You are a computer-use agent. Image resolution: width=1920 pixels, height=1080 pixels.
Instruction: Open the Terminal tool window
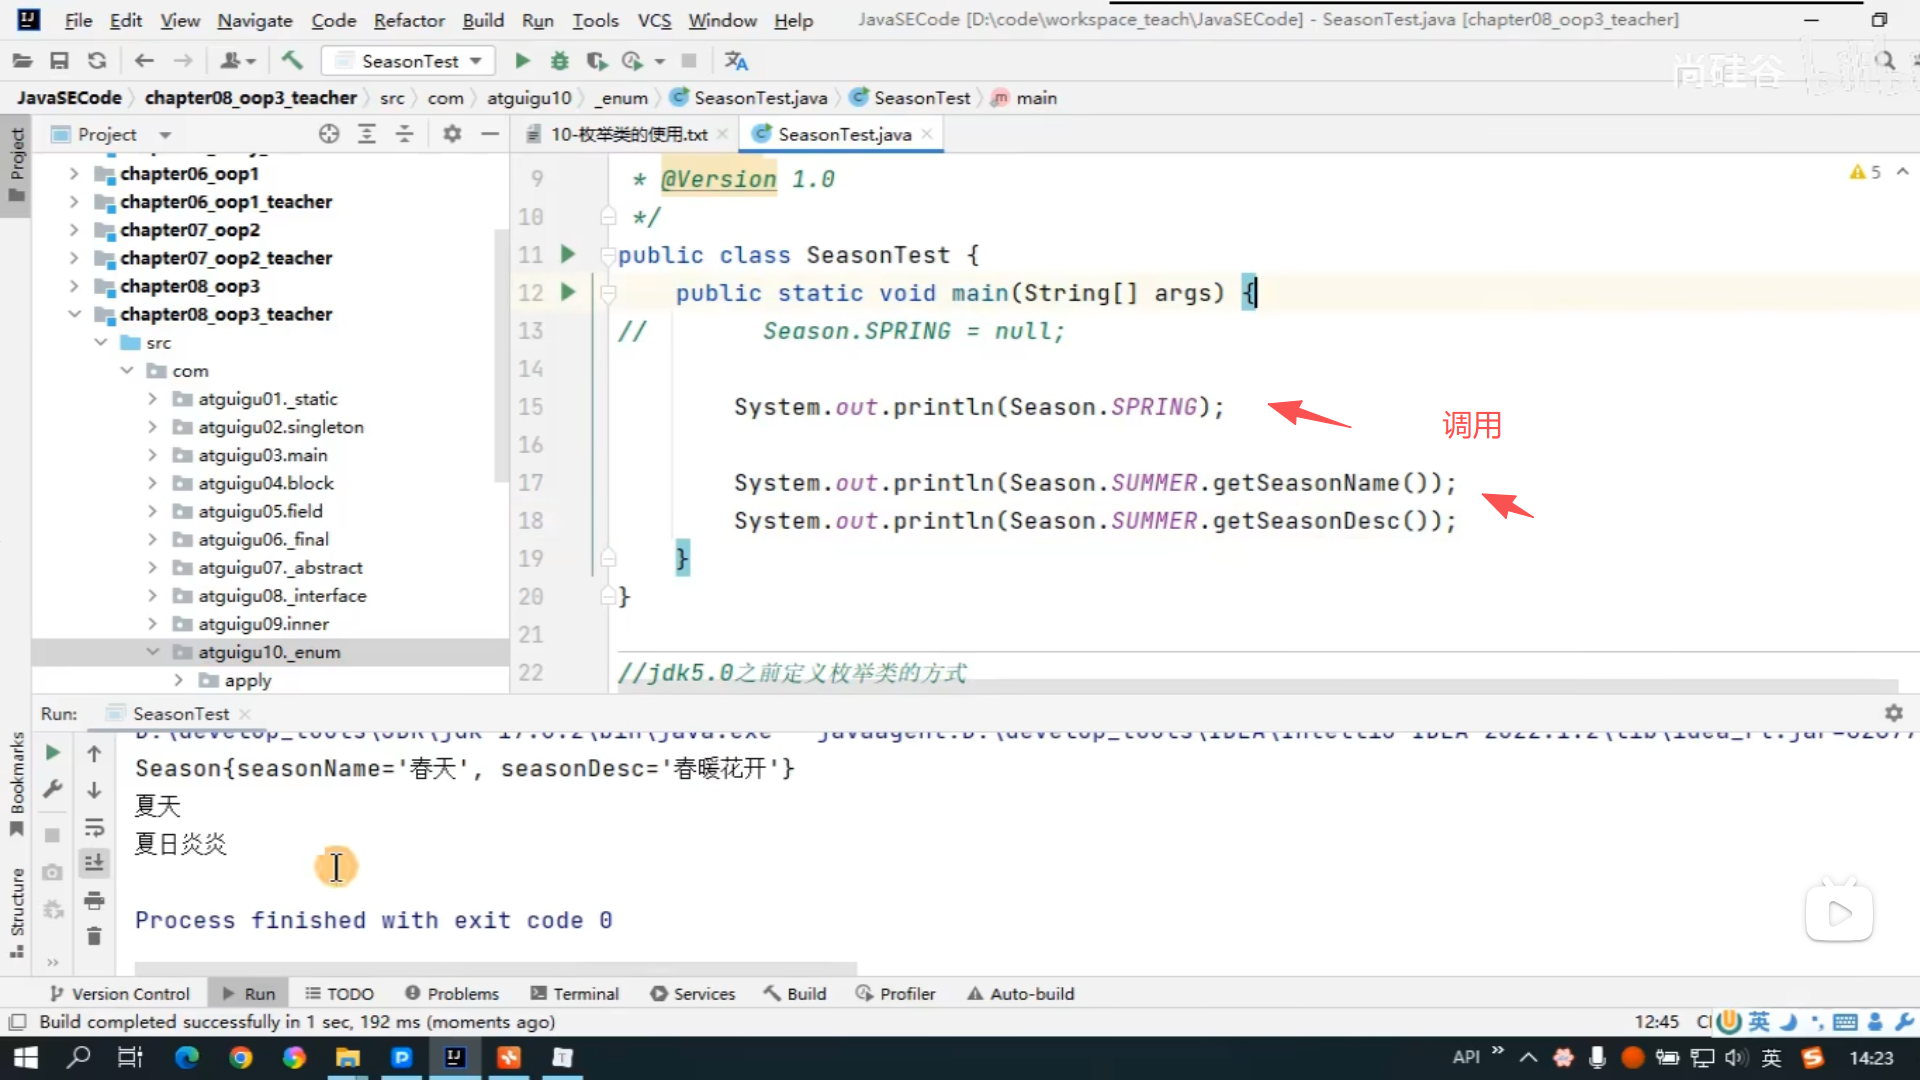[575, 994]
